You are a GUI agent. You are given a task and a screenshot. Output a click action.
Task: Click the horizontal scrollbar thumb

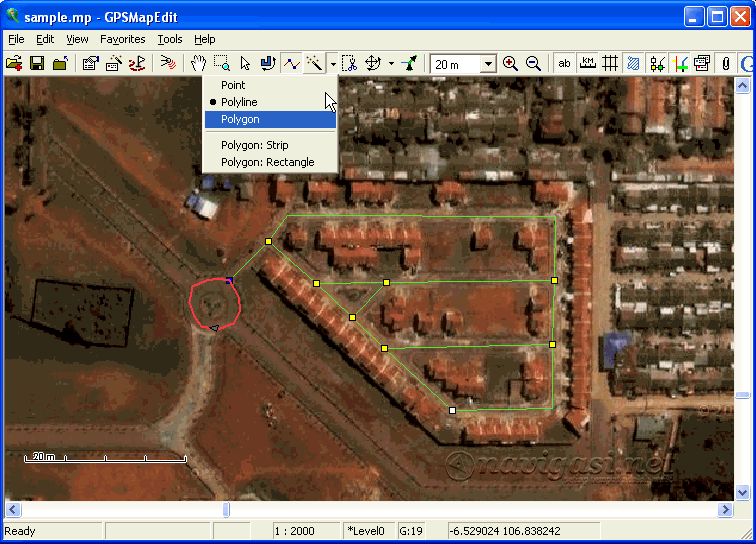pyautogui.click(x=226, y=510)
